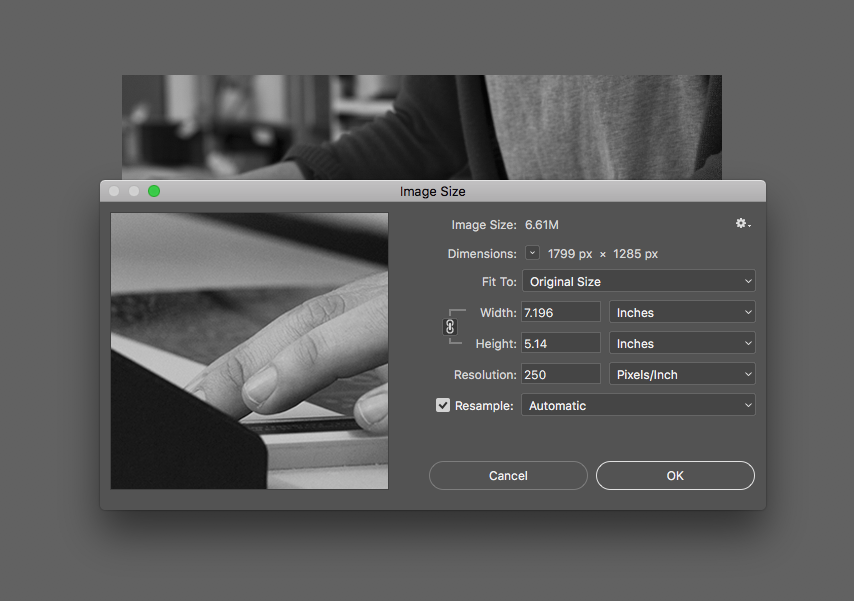The width and height of the screenshot is (854, 601).
Task: Click the document canvas behind the dialog
Action: pyautogui.click(x=422, y=127)
